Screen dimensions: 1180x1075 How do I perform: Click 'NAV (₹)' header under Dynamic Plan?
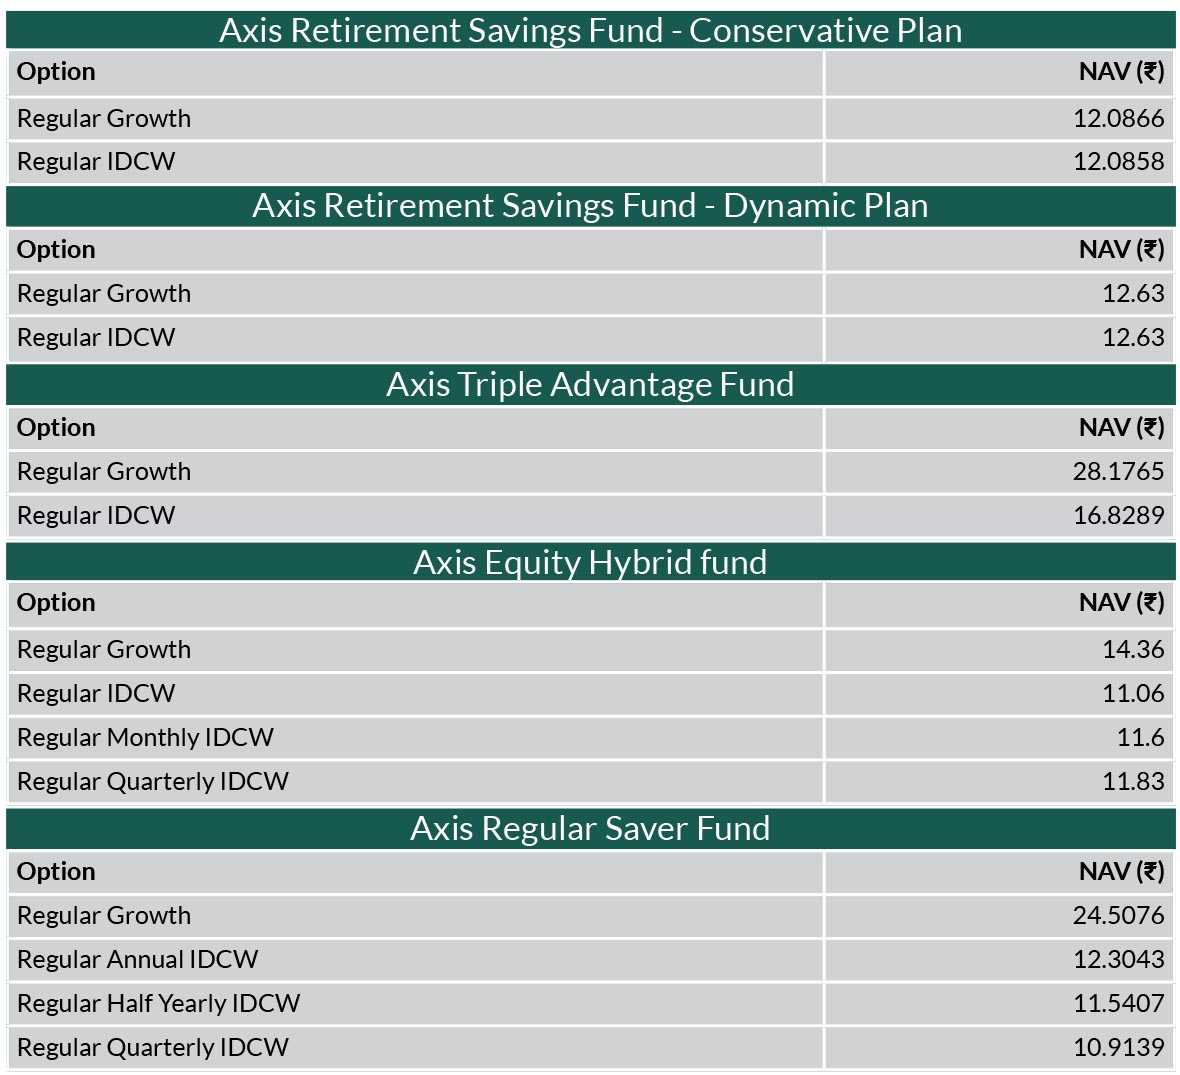click(1121, 249)
